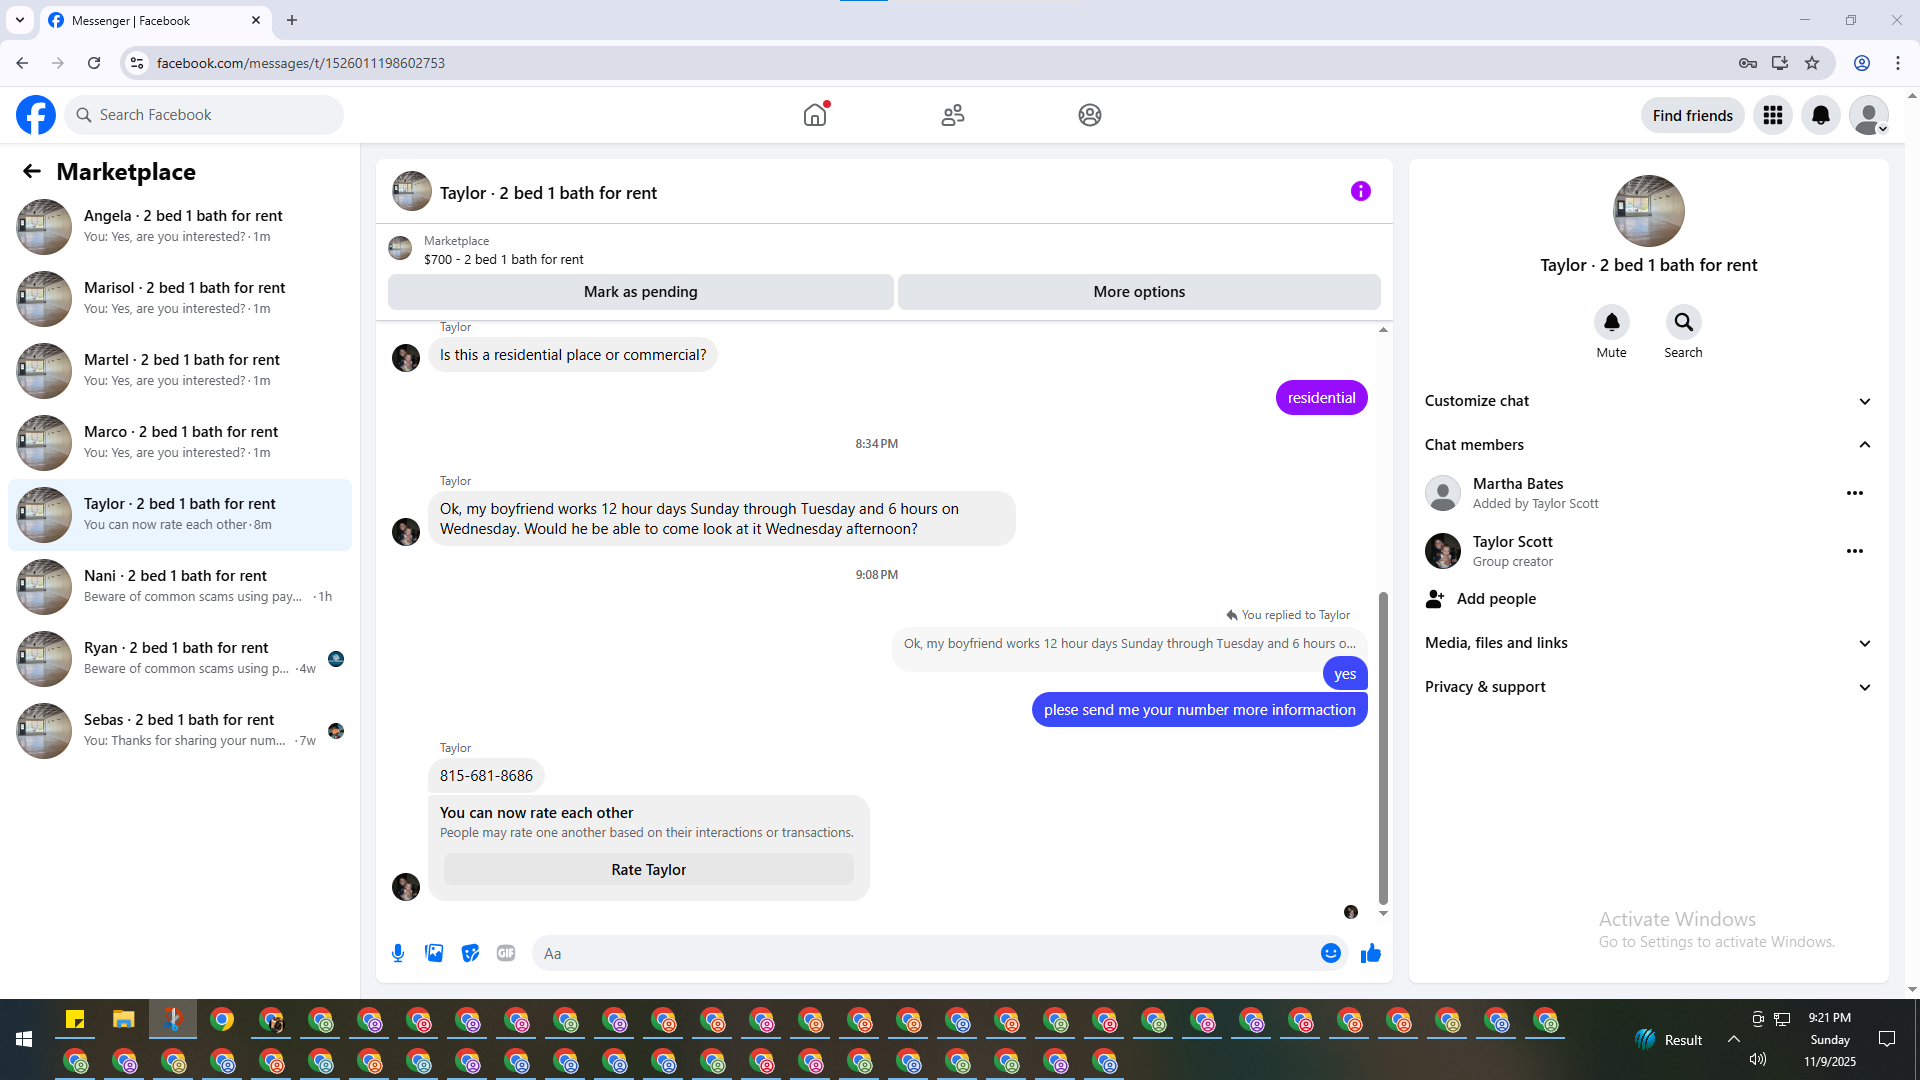1920x1080 pixels.
Task: Open Marco's 2 bed 1 bath conversation
Action: [x=180, y=443]
